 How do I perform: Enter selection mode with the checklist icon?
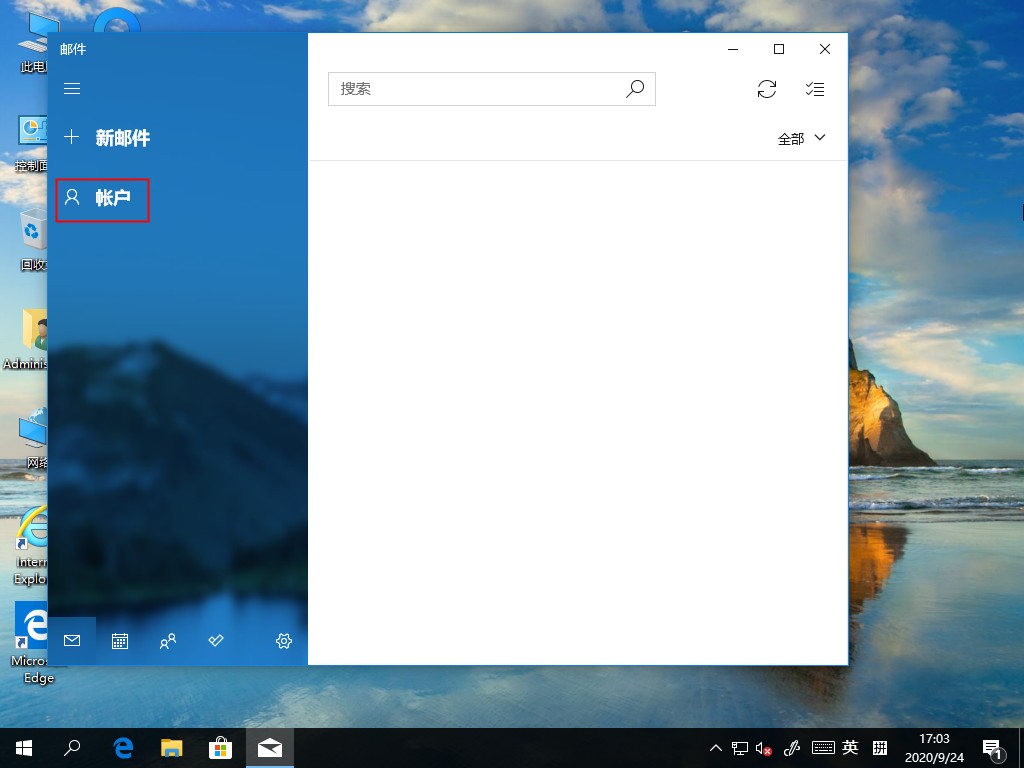click(815, 89)
